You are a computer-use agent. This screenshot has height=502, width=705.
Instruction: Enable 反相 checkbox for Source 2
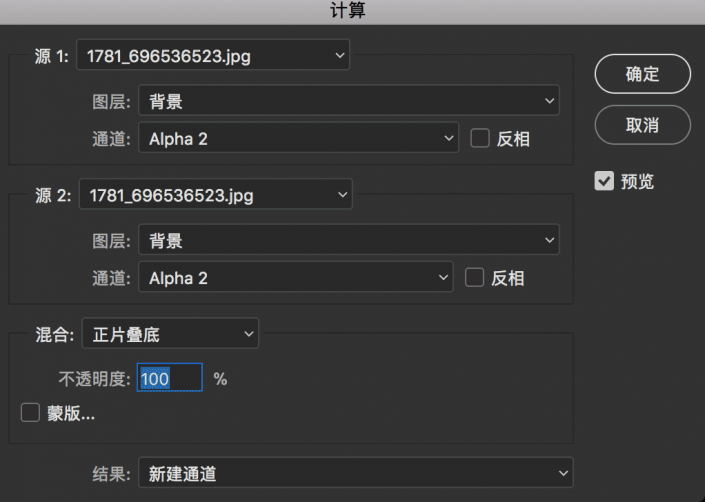[x=475, y=278]
